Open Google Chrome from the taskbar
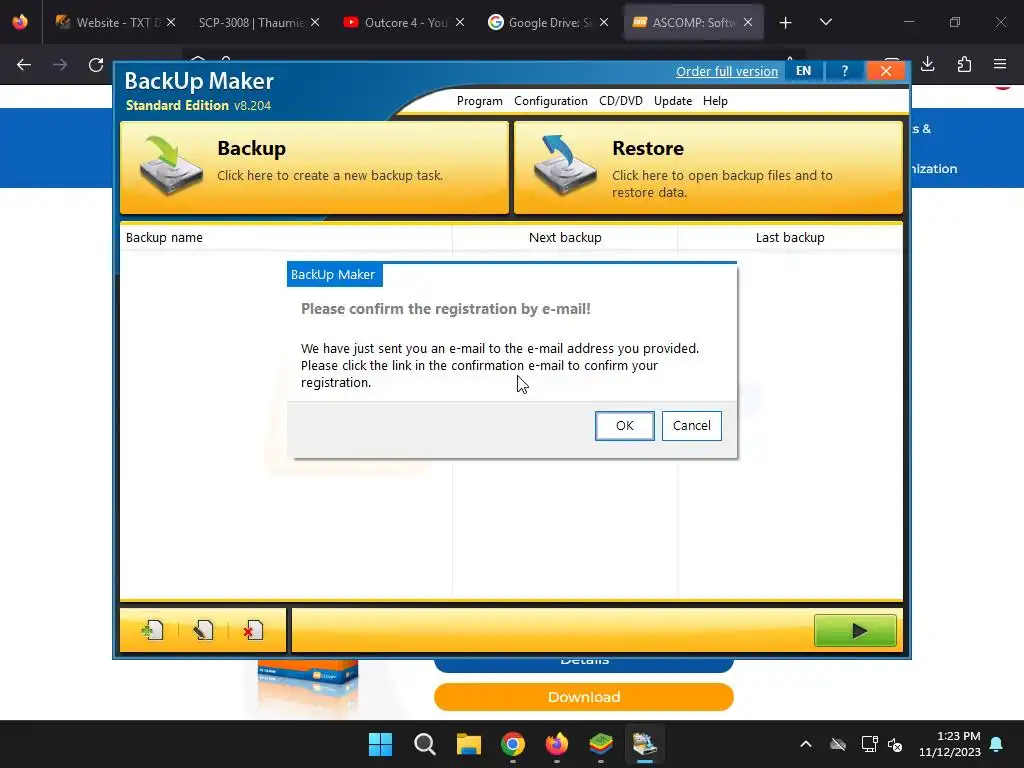The width and height of the screenshot is (1024, 768). click(x=513, y=744)
